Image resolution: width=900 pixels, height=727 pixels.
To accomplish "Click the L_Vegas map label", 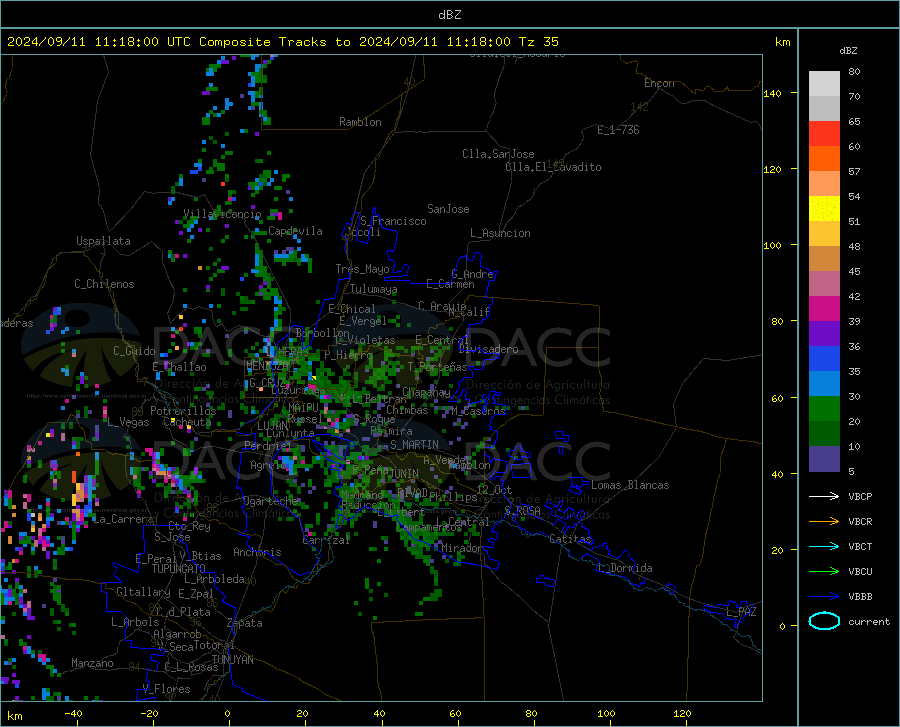I will pyautogui.click(x=128, y=422).
